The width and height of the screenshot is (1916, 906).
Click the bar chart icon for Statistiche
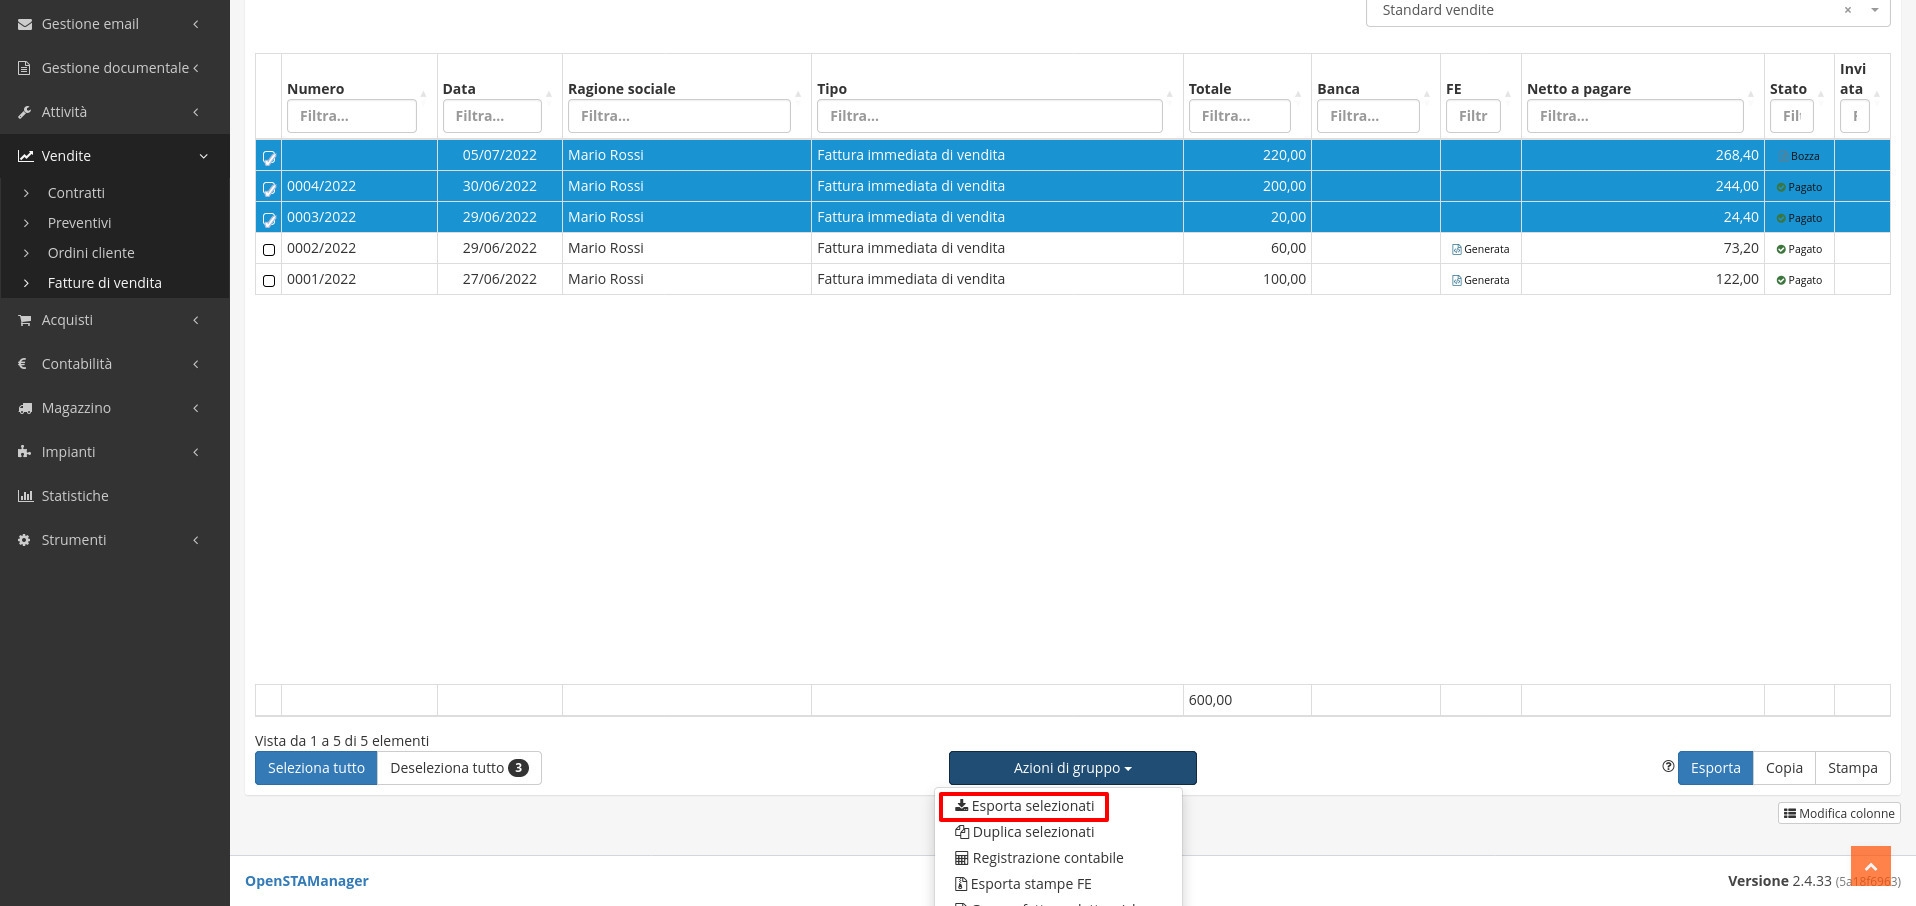(24, 496)
